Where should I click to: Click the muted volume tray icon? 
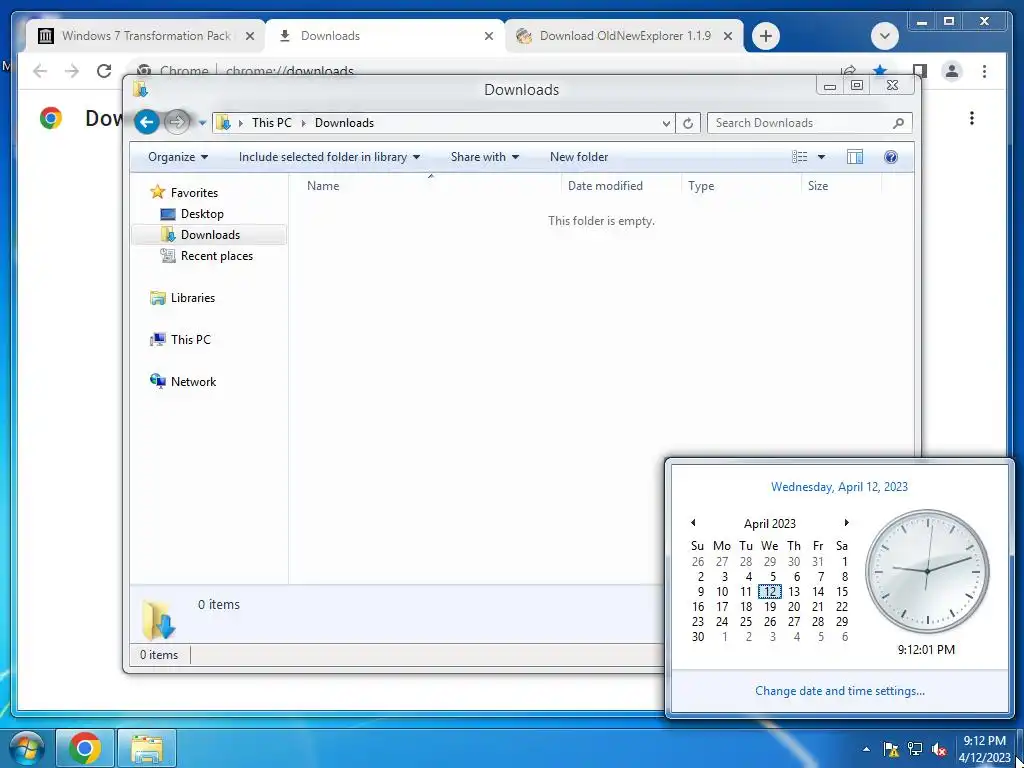[939, 749]
